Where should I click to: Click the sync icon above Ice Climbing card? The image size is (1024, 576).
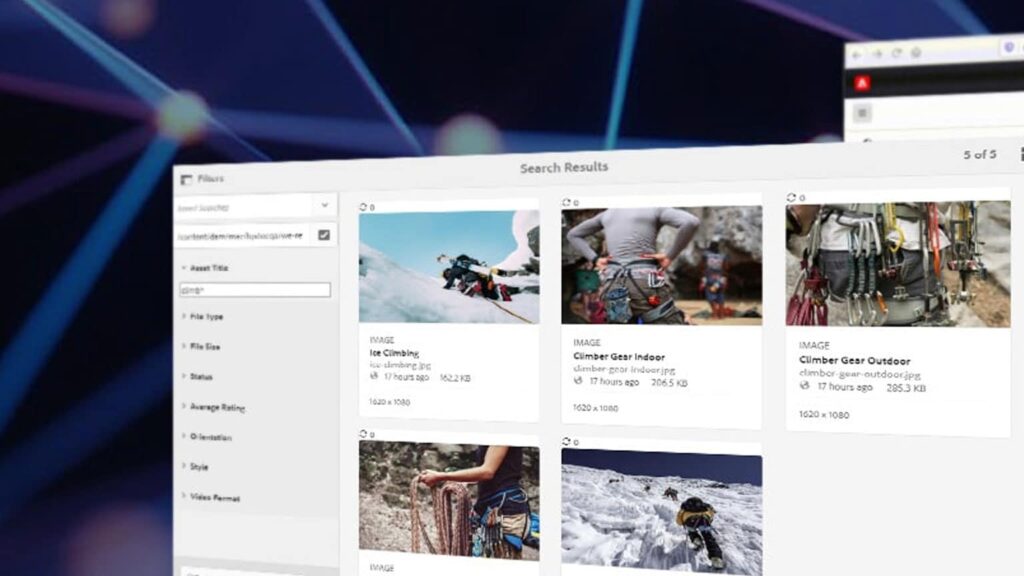coord(364,207)
